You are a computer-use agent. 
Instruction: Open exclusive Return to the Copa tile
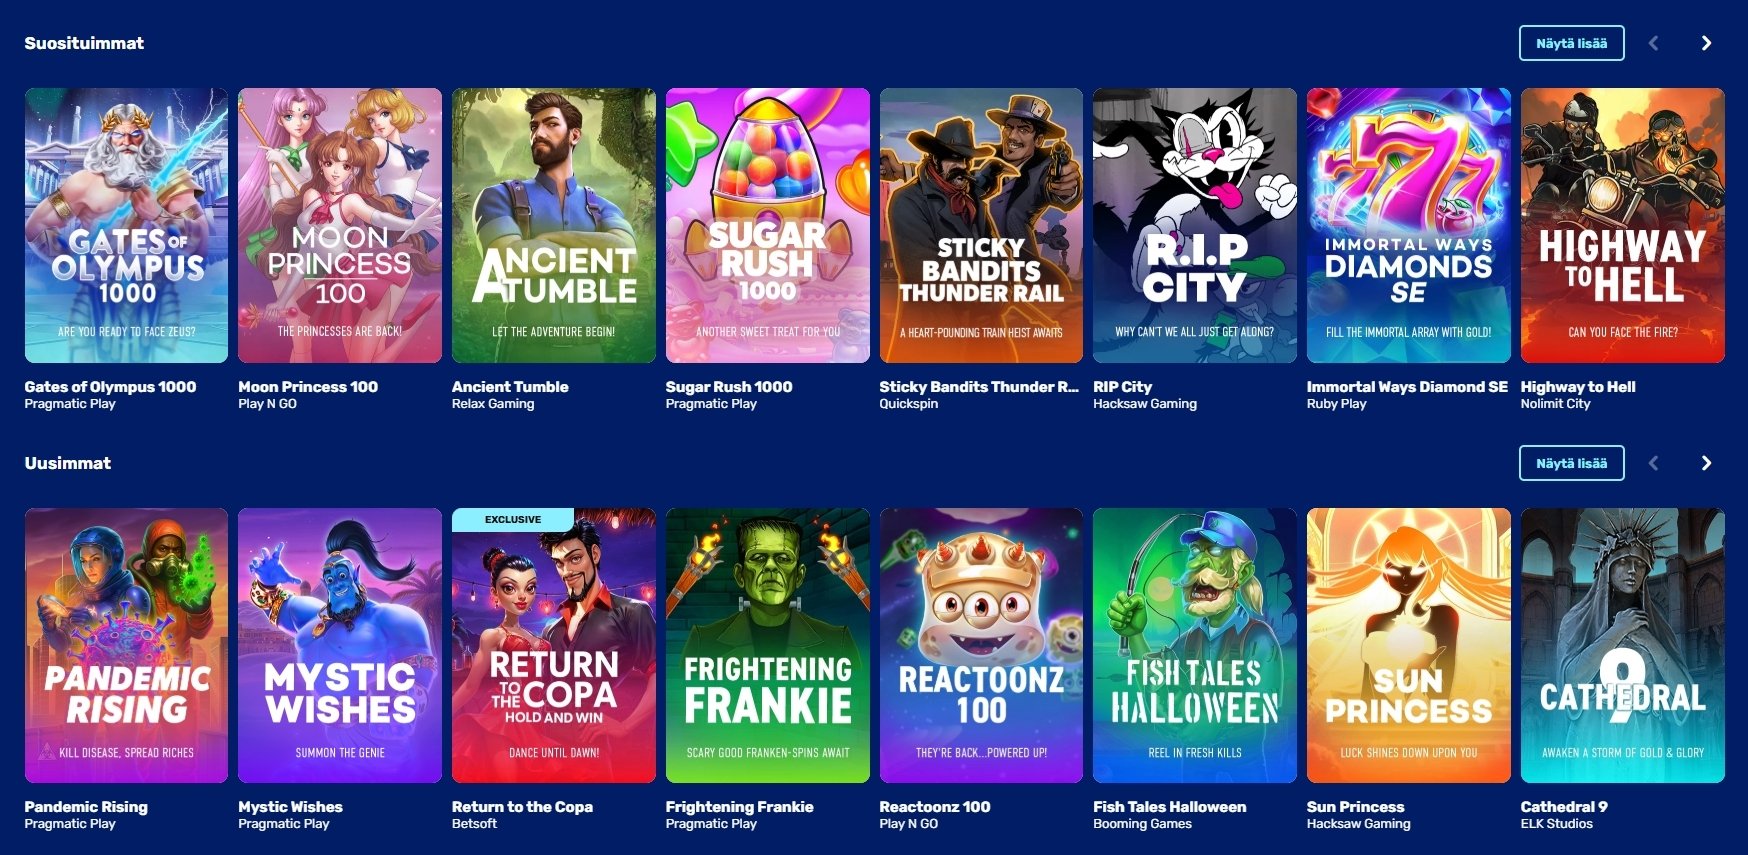[554, 645]
